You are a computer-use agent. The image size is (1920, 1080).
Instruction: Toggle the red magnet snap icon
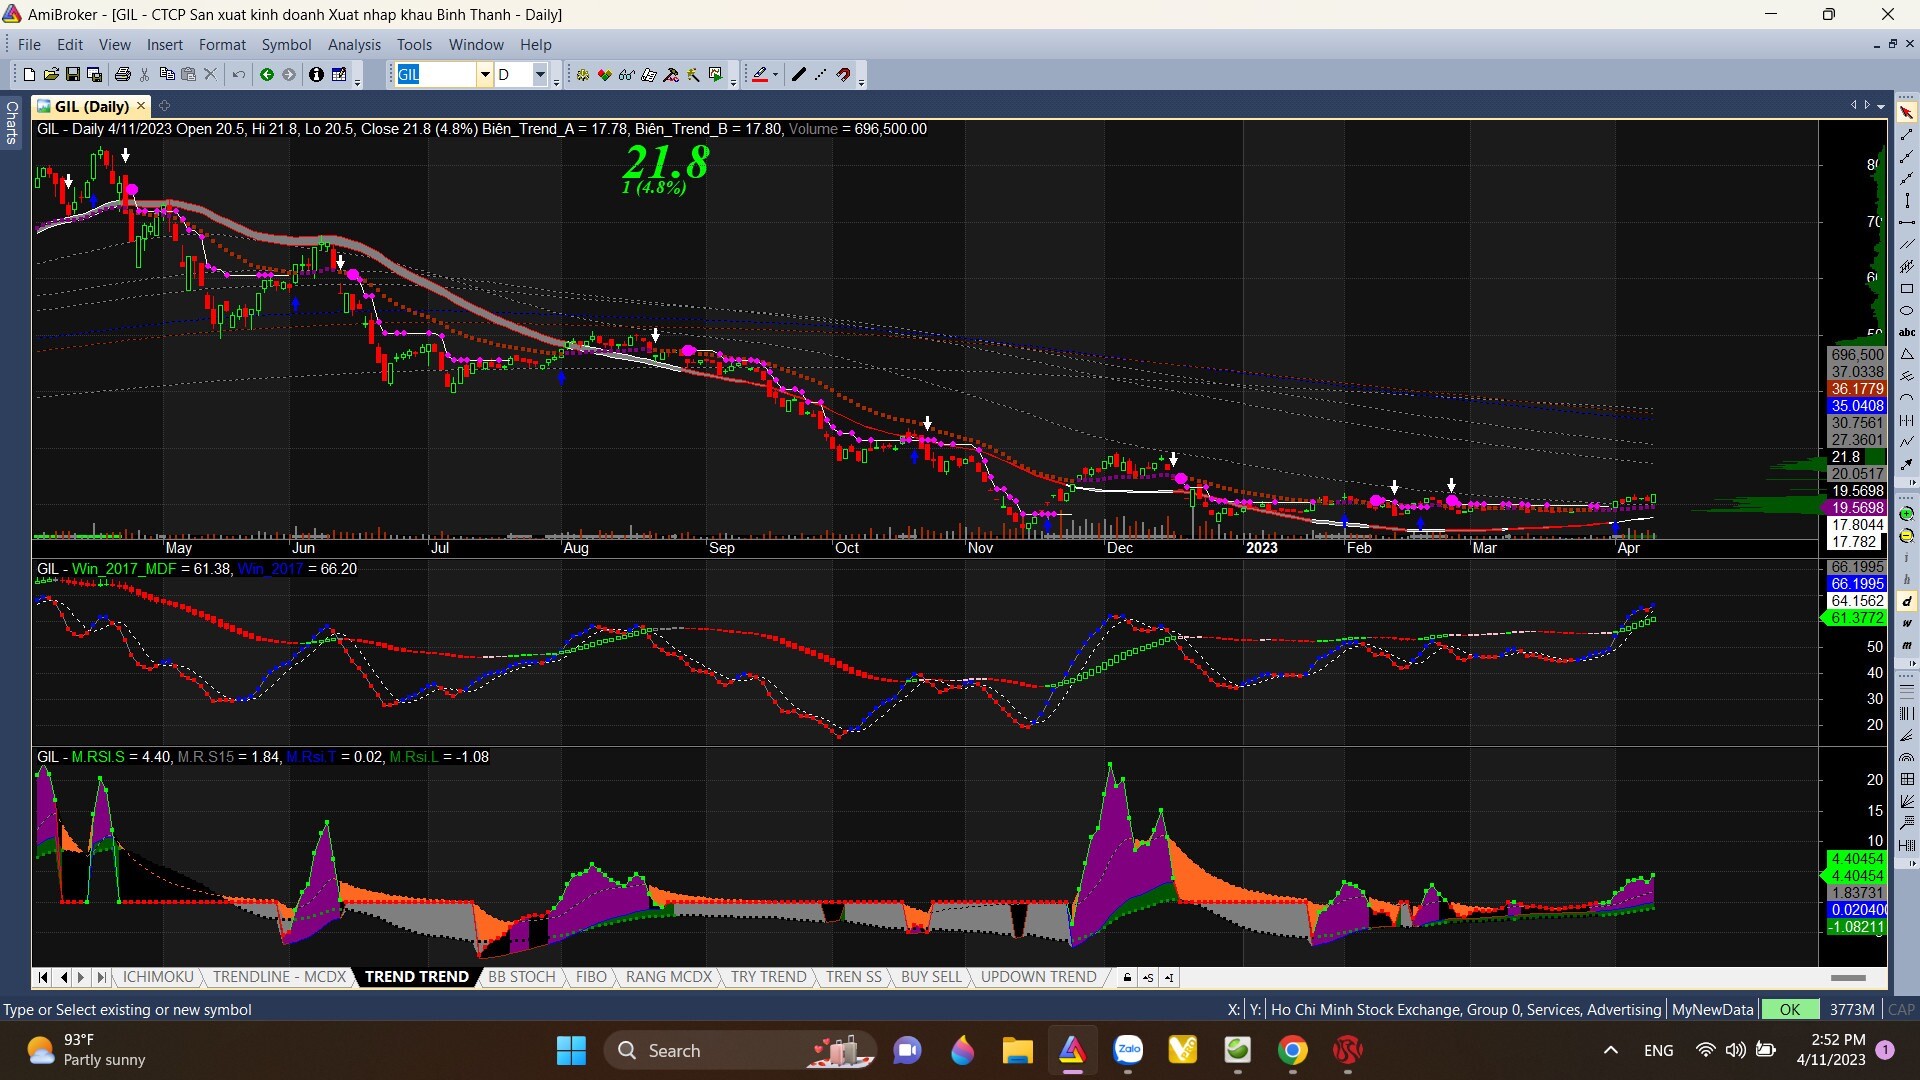coord(844,74)
